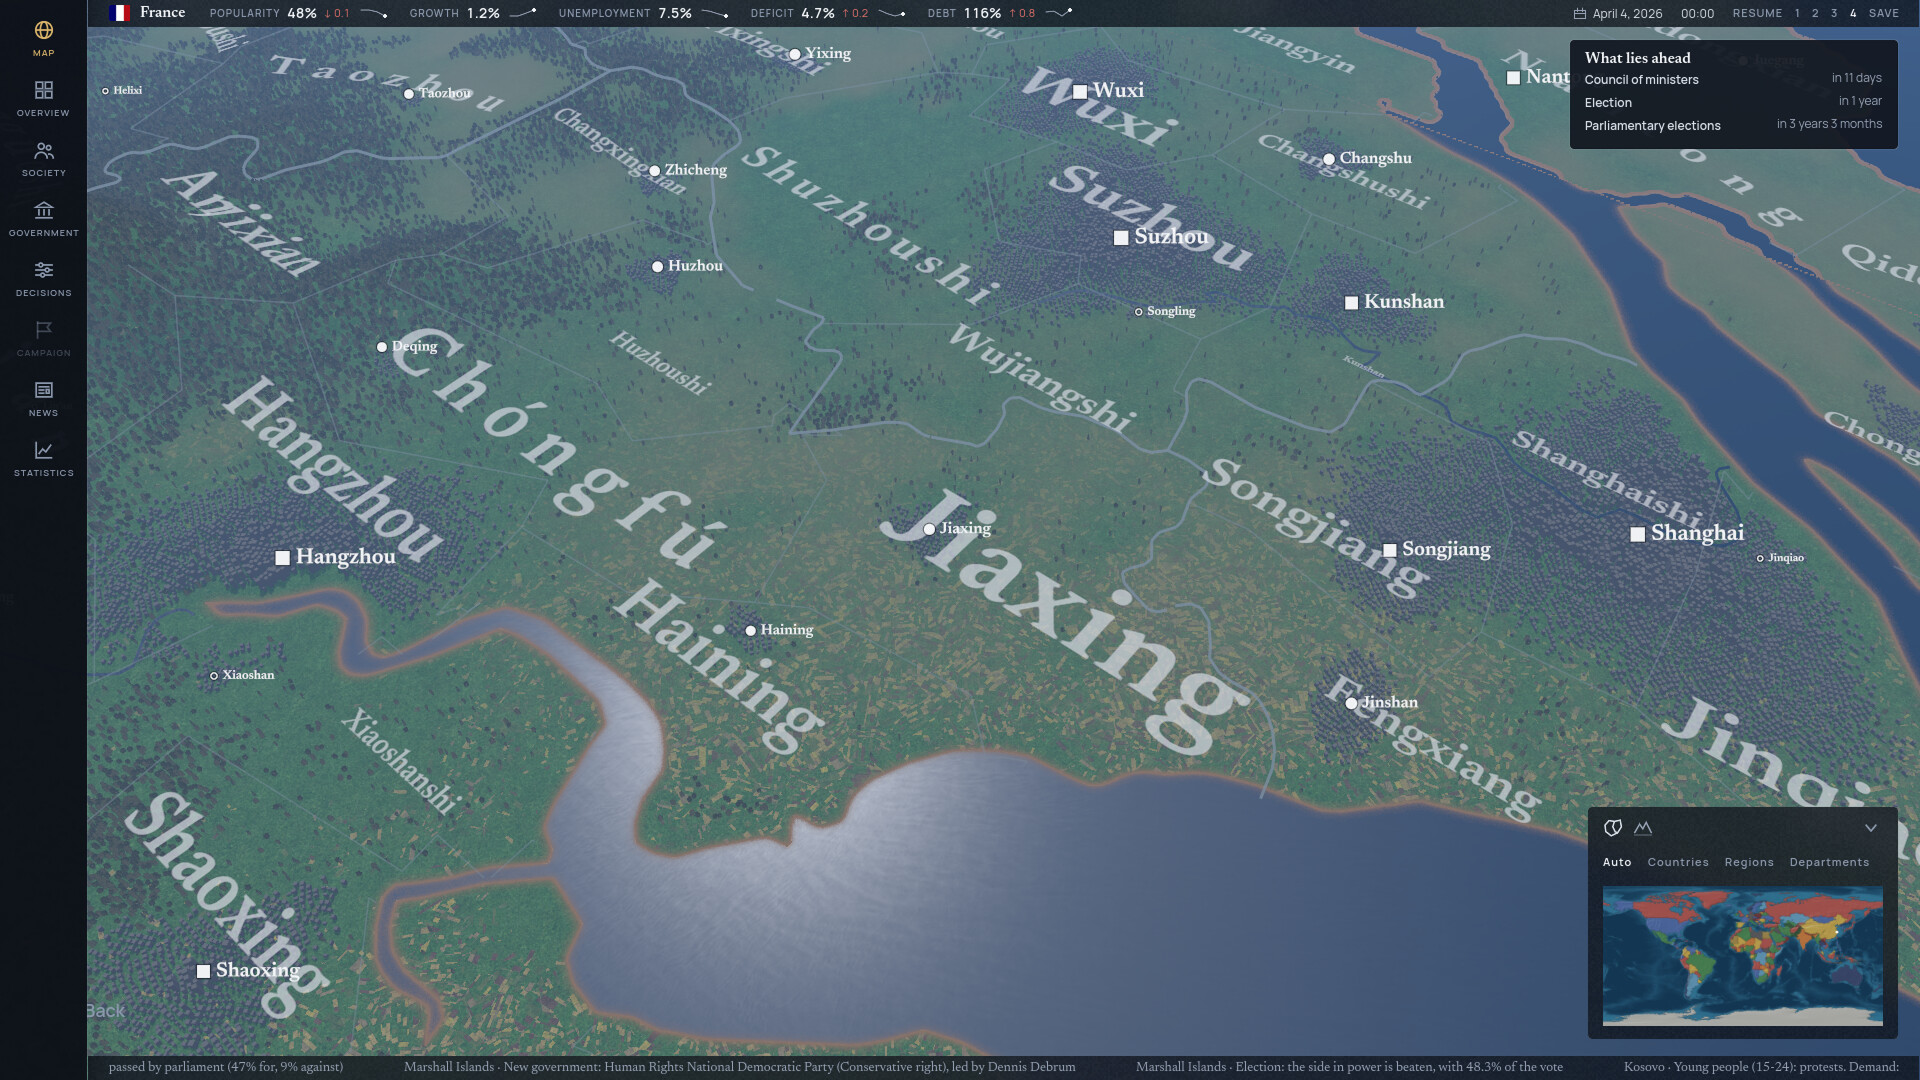The width and height of the screenshot is (1920, 1080).
Task: Set game speed to 3
Action: tap(1834, 14)
